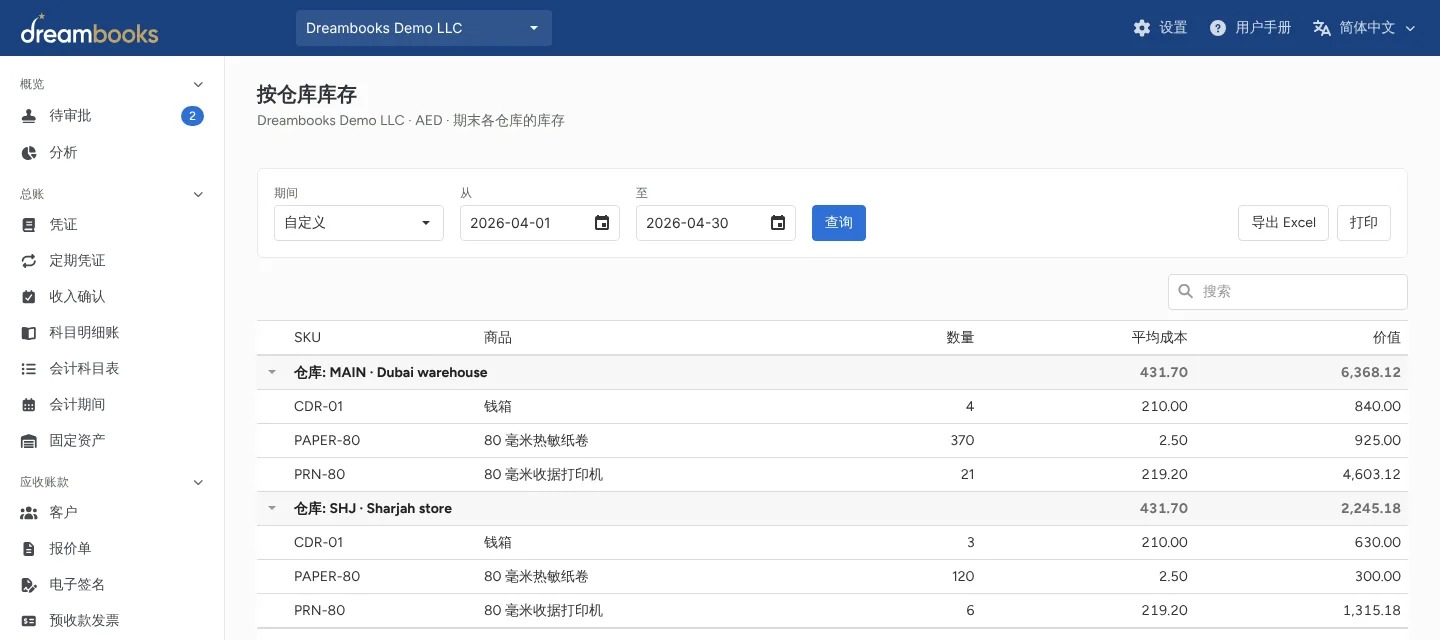The width and height of the screenshot is (1440, 640).
Task: Open the 至 date calendar picker
Action: point(778,223)
